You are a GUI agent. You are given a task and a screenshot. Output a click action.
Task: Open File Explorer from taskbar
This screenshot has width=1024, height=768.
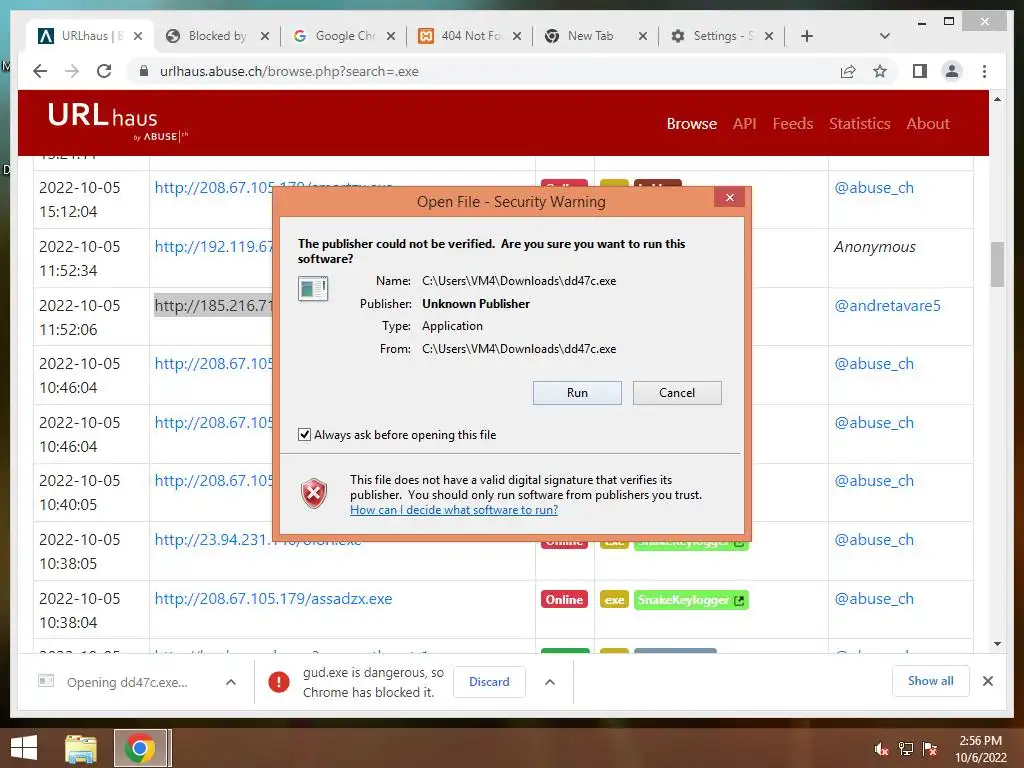80,748
